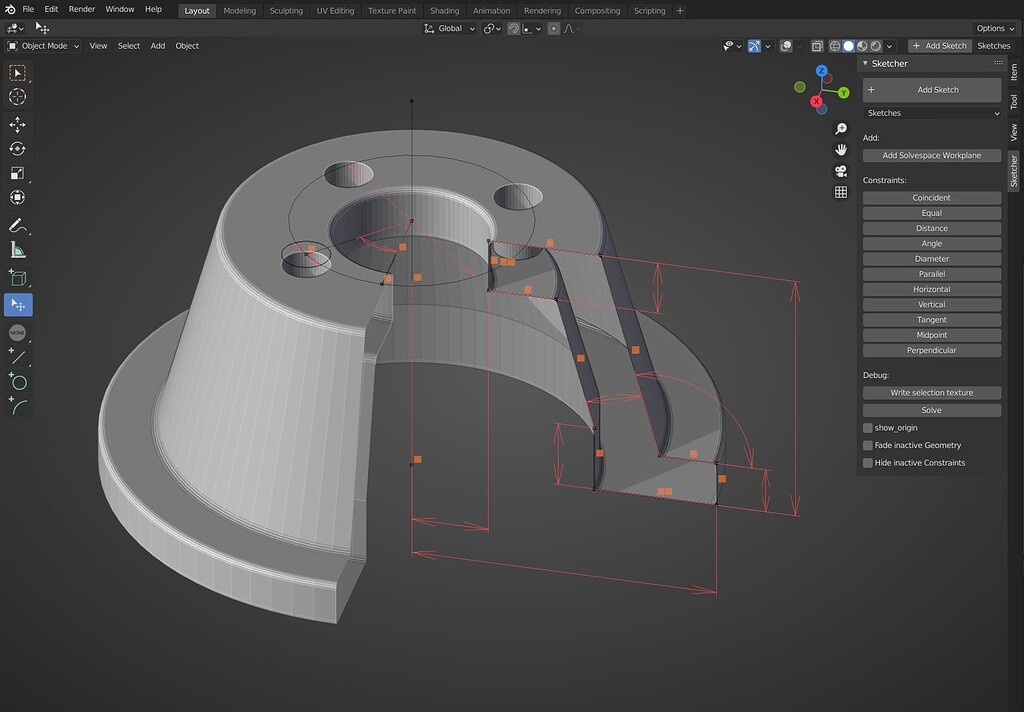Enable Hide inactive Constraints
This screenshot has height=712, width=1024.
(866, 462)
